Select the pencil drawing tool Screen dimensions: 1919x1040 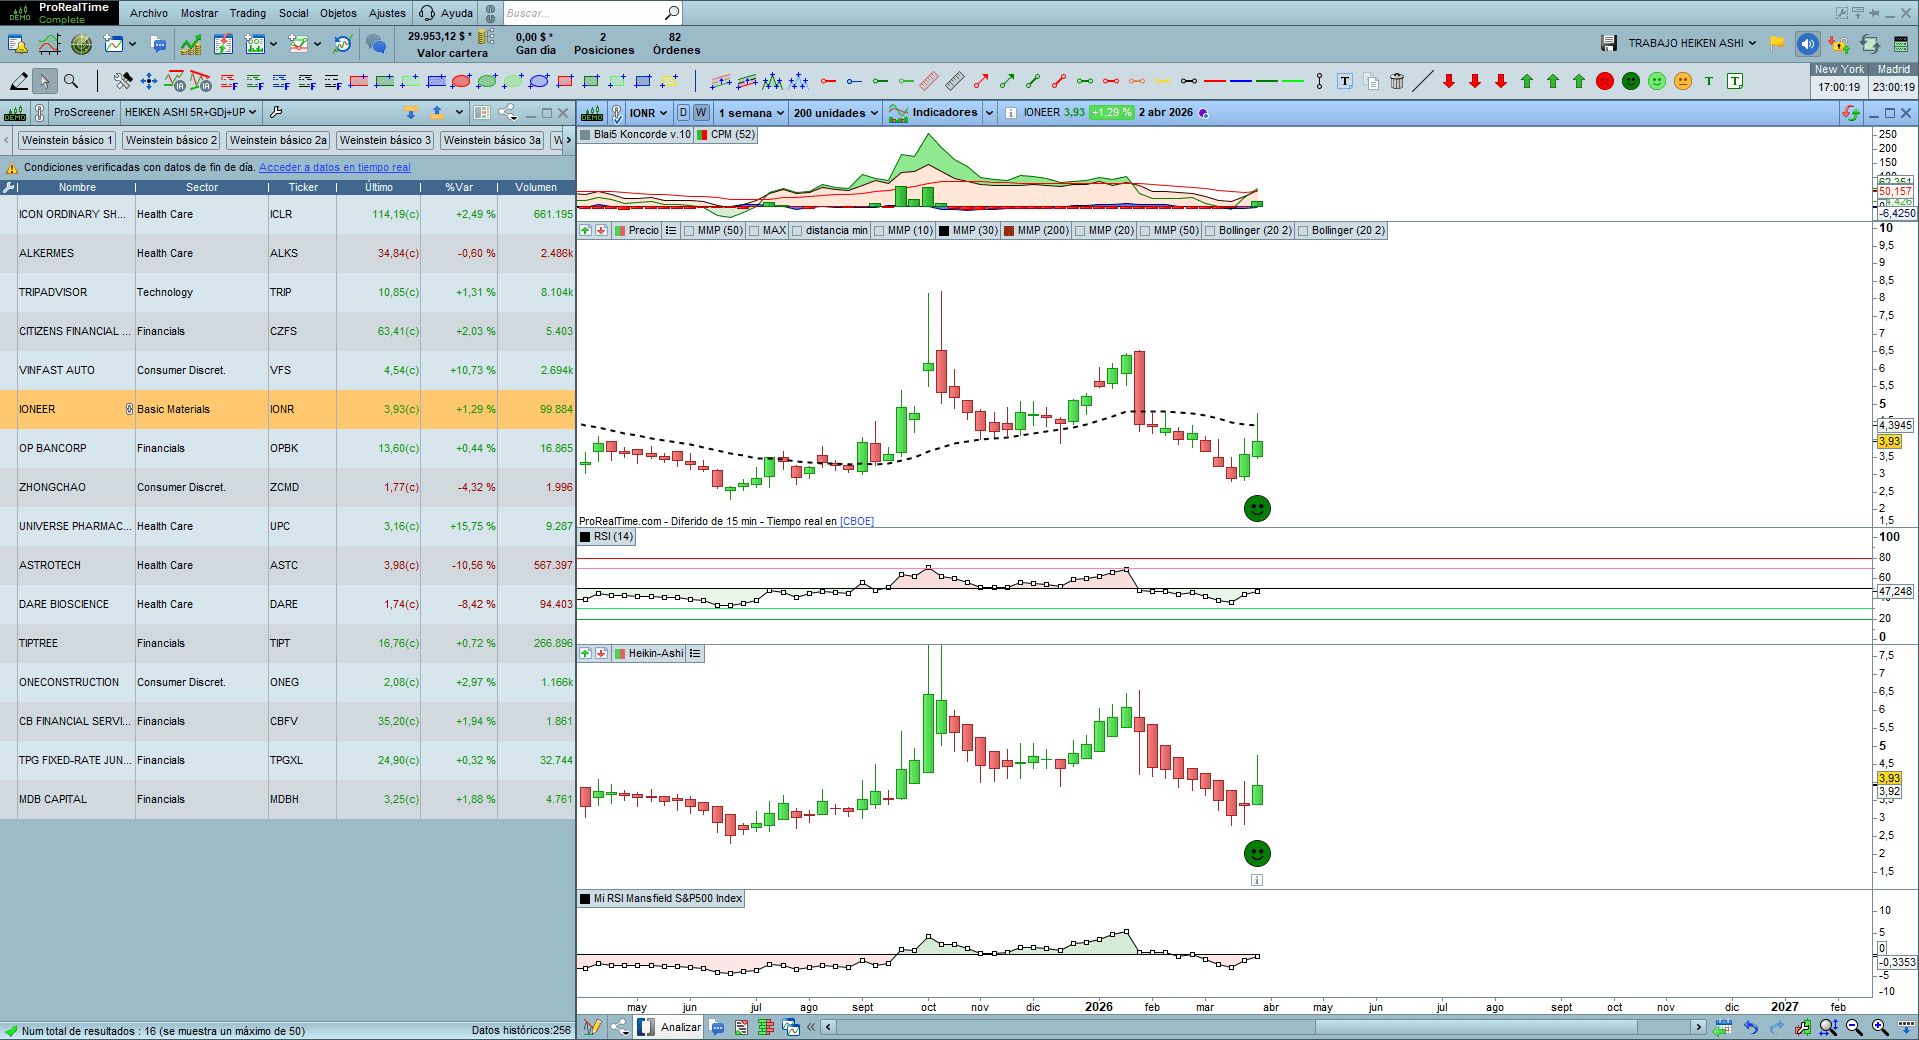(x=18, y=81)
